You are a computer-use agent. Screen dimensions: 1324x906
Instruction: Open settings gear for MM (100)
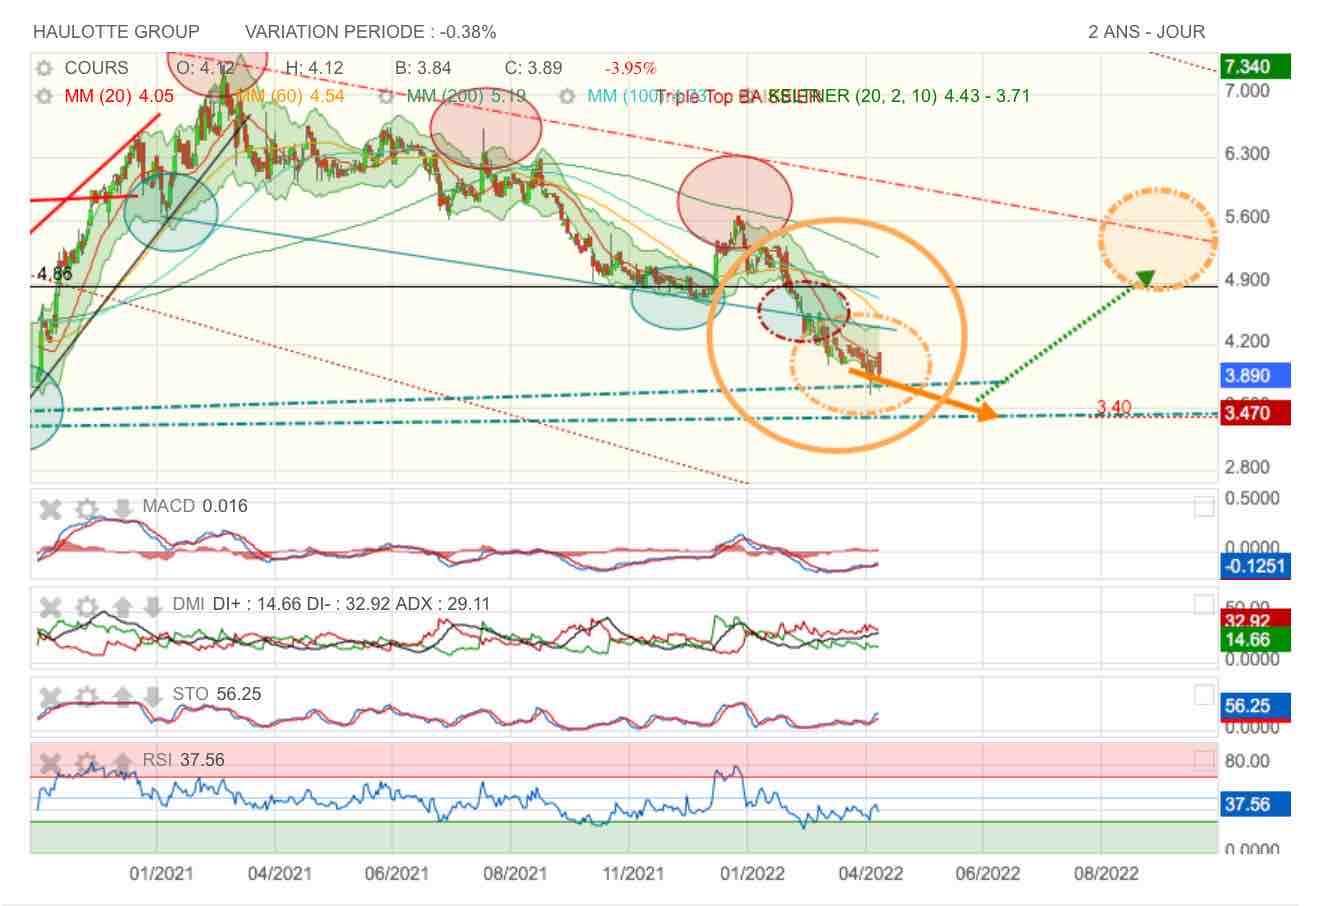[566, 96]
